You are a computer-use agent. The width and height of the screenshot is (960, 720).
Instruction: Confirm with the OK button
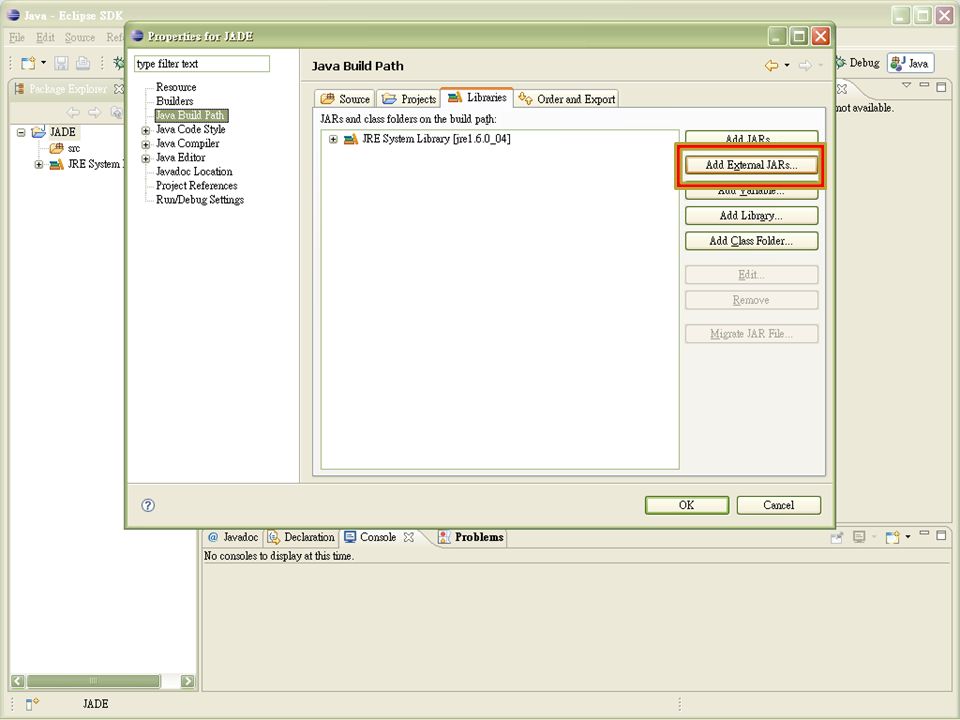point(686,505)
